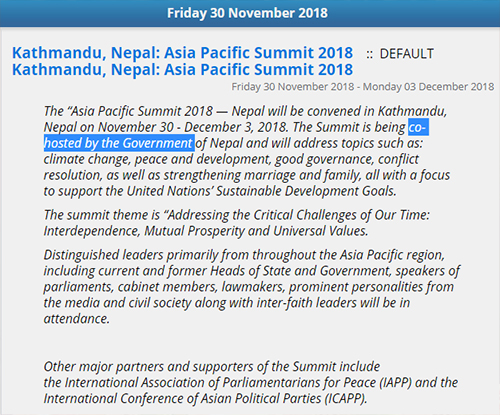Open the top-line "Kathmandu, Nepal: Asia Pacific Summit 2018" link
The image size is (500, 415).
182,53
